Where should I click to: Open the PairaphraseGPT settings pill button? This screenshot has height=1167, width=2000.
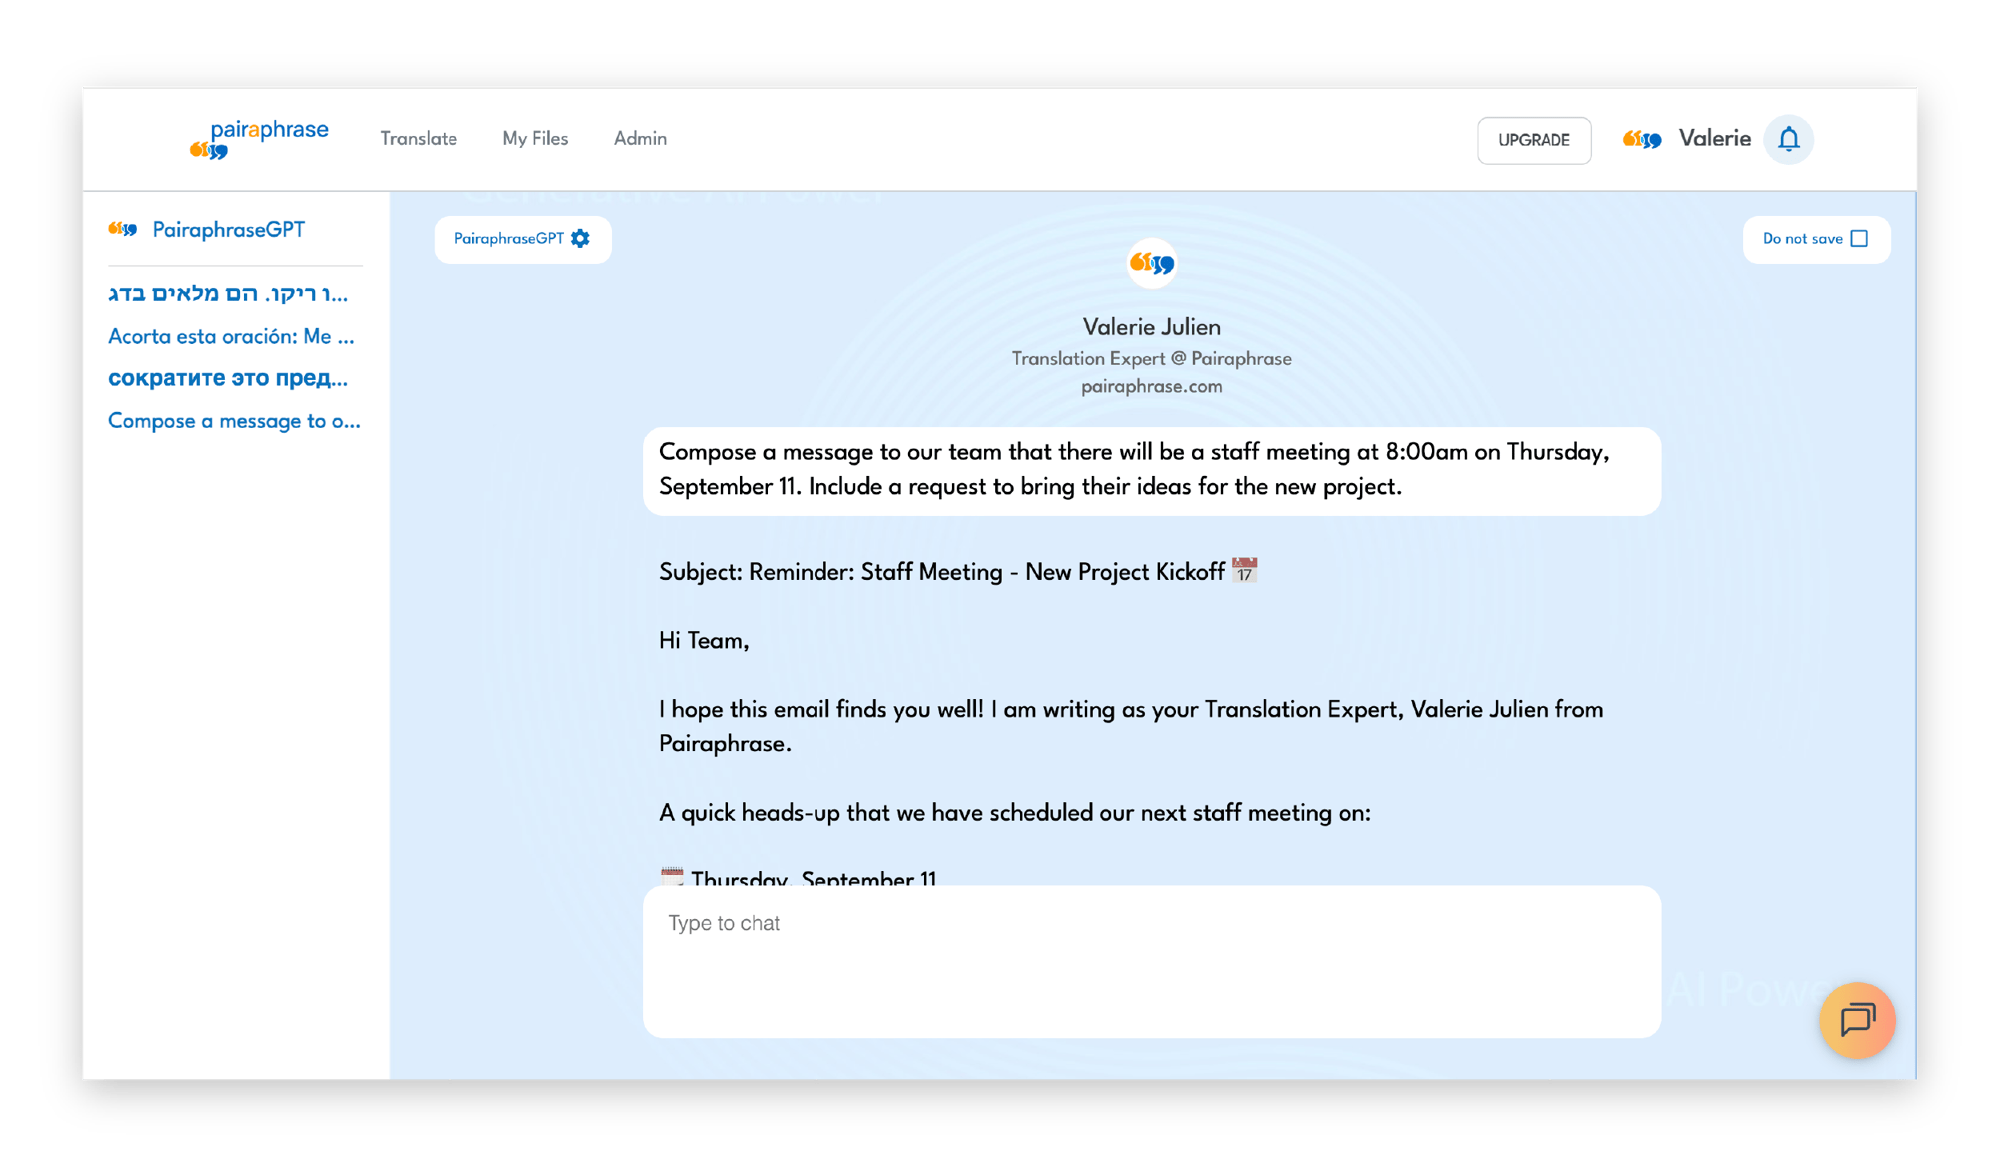point(510,239)
